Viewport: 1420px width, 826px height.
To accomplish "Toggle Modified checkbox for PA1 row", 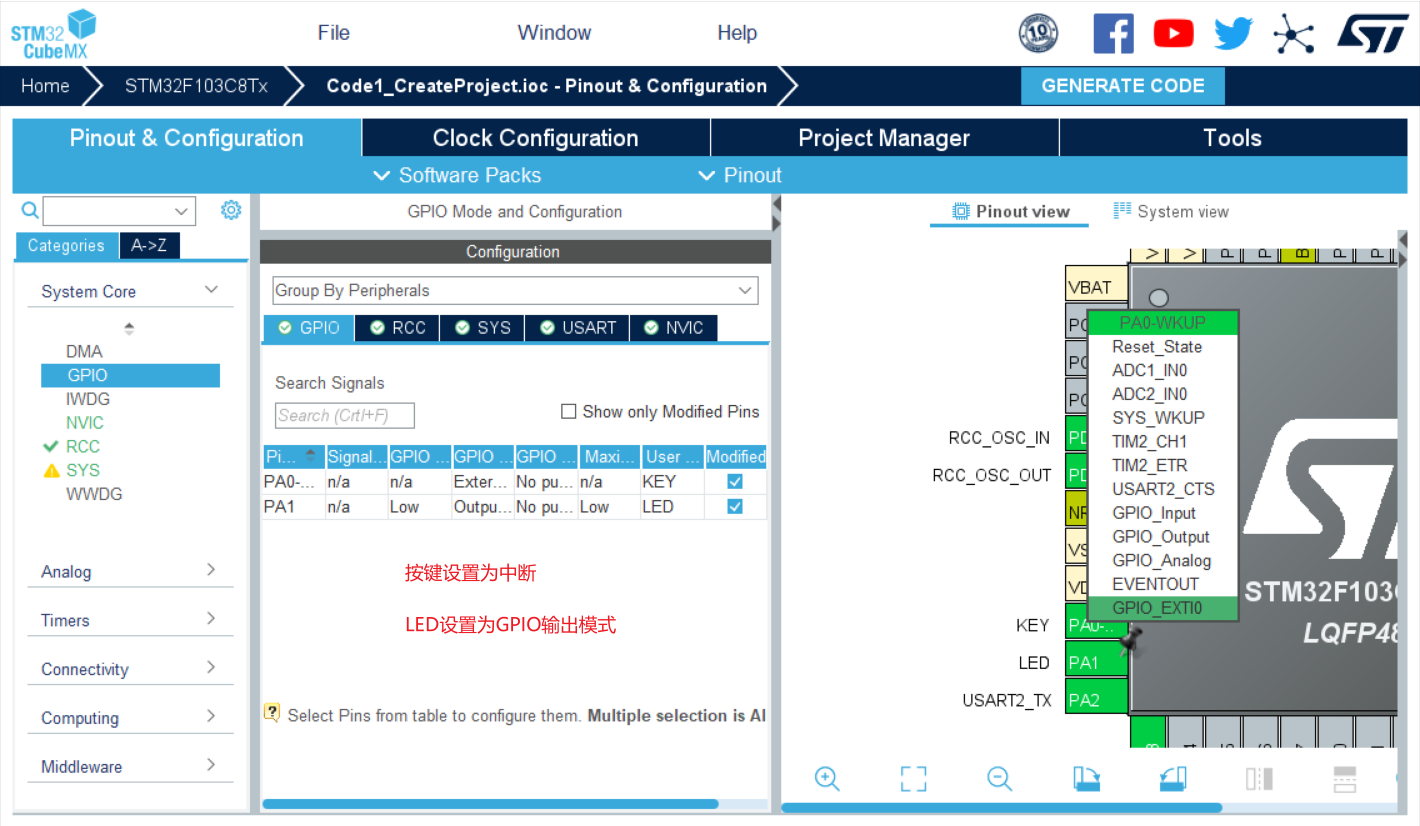I will 735,506.
